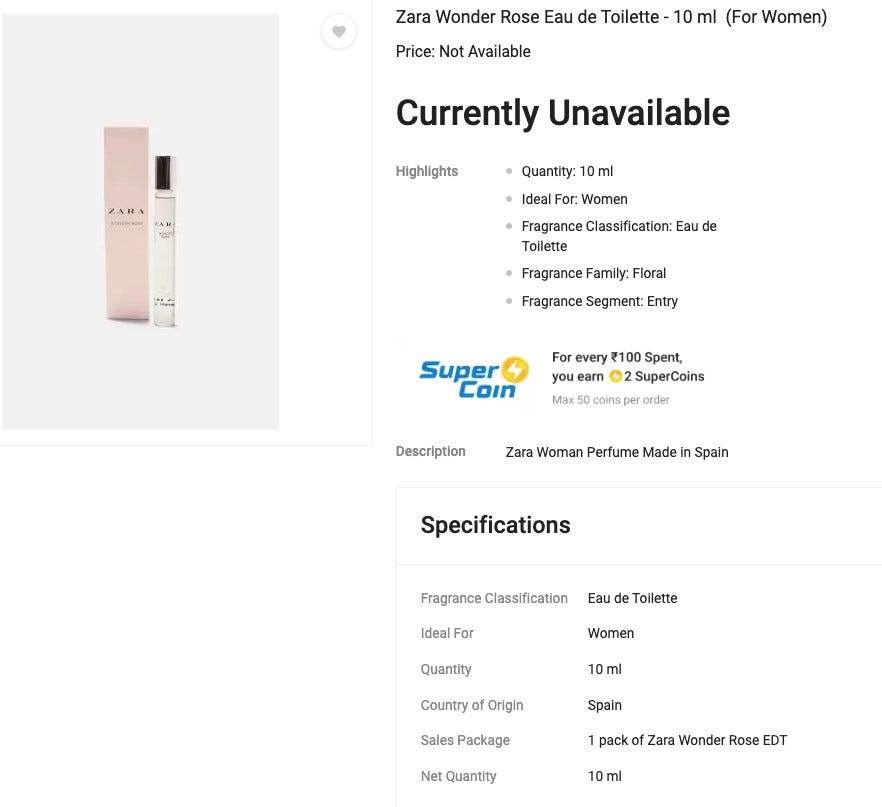Screen dimensions: 882x807
Task: Select the Ideal For: Women highlight
Action: click(574, 199)
